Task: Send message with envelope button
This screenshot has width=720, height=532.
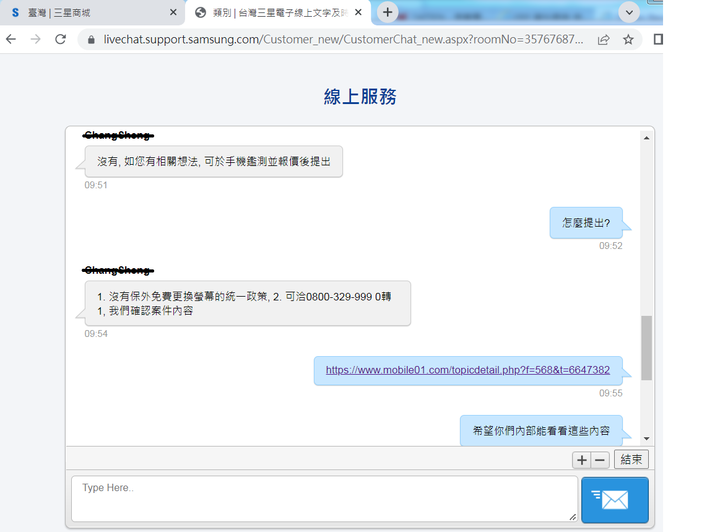Action: (x=615, y=500)
